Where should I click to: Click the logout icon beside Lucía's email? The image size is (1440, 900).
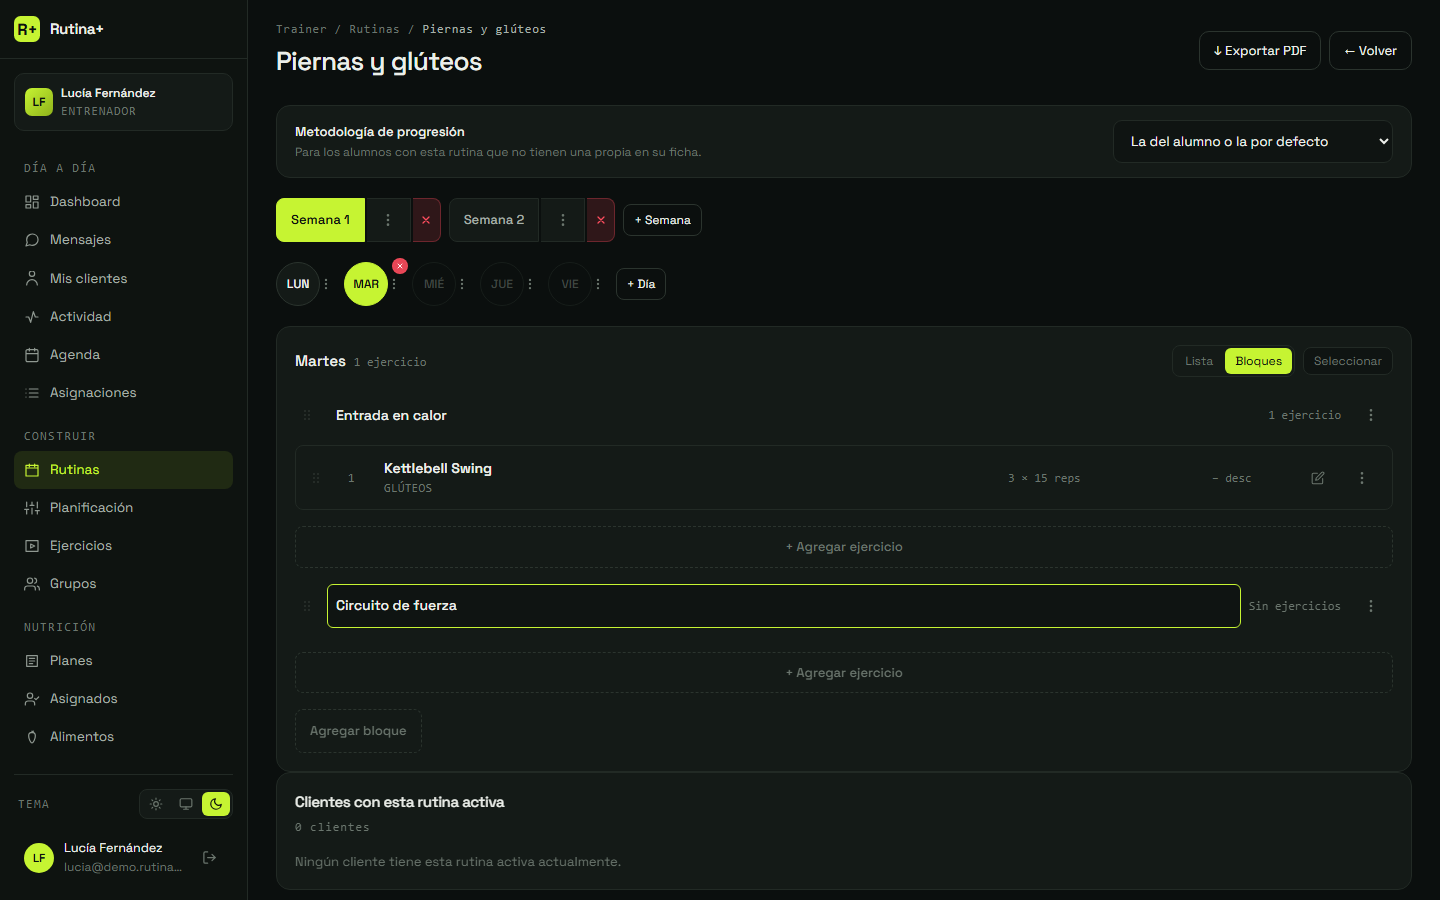(x=209, y=857)
